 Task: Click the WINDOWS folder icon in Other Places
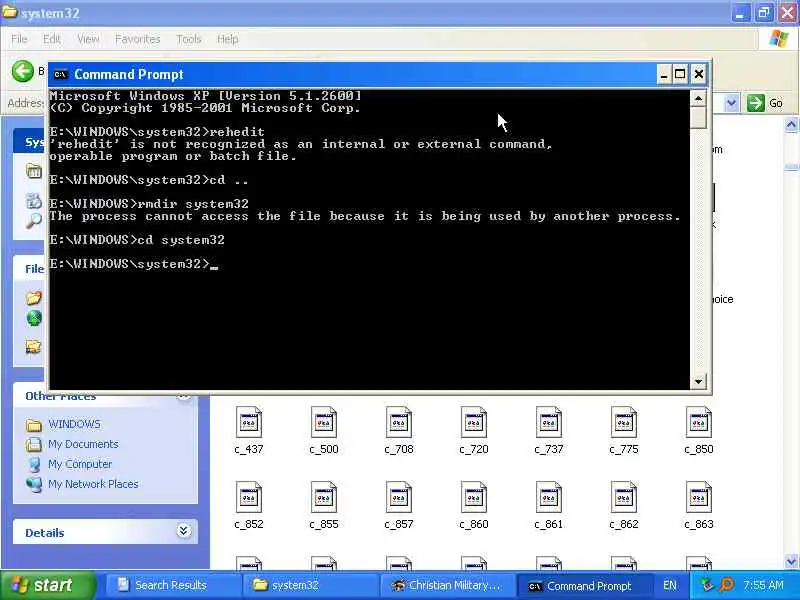pos(34,424)
